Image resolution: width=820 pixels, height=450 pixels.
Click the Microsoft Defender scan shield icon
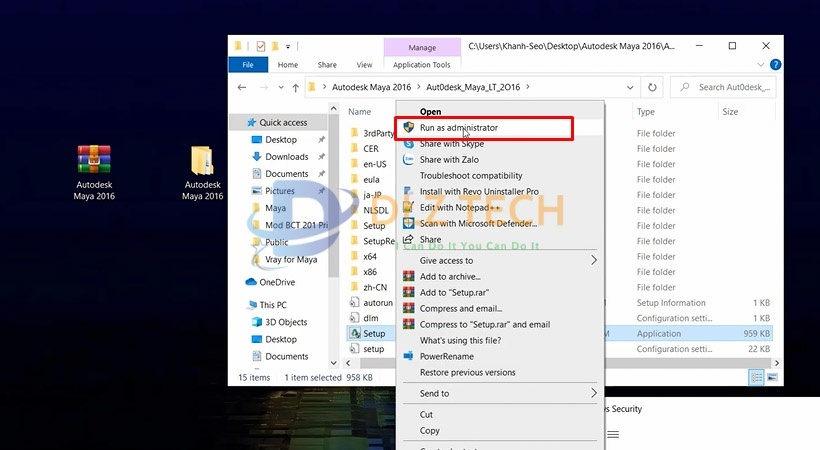pyautogui.click(x=409, y=223)
